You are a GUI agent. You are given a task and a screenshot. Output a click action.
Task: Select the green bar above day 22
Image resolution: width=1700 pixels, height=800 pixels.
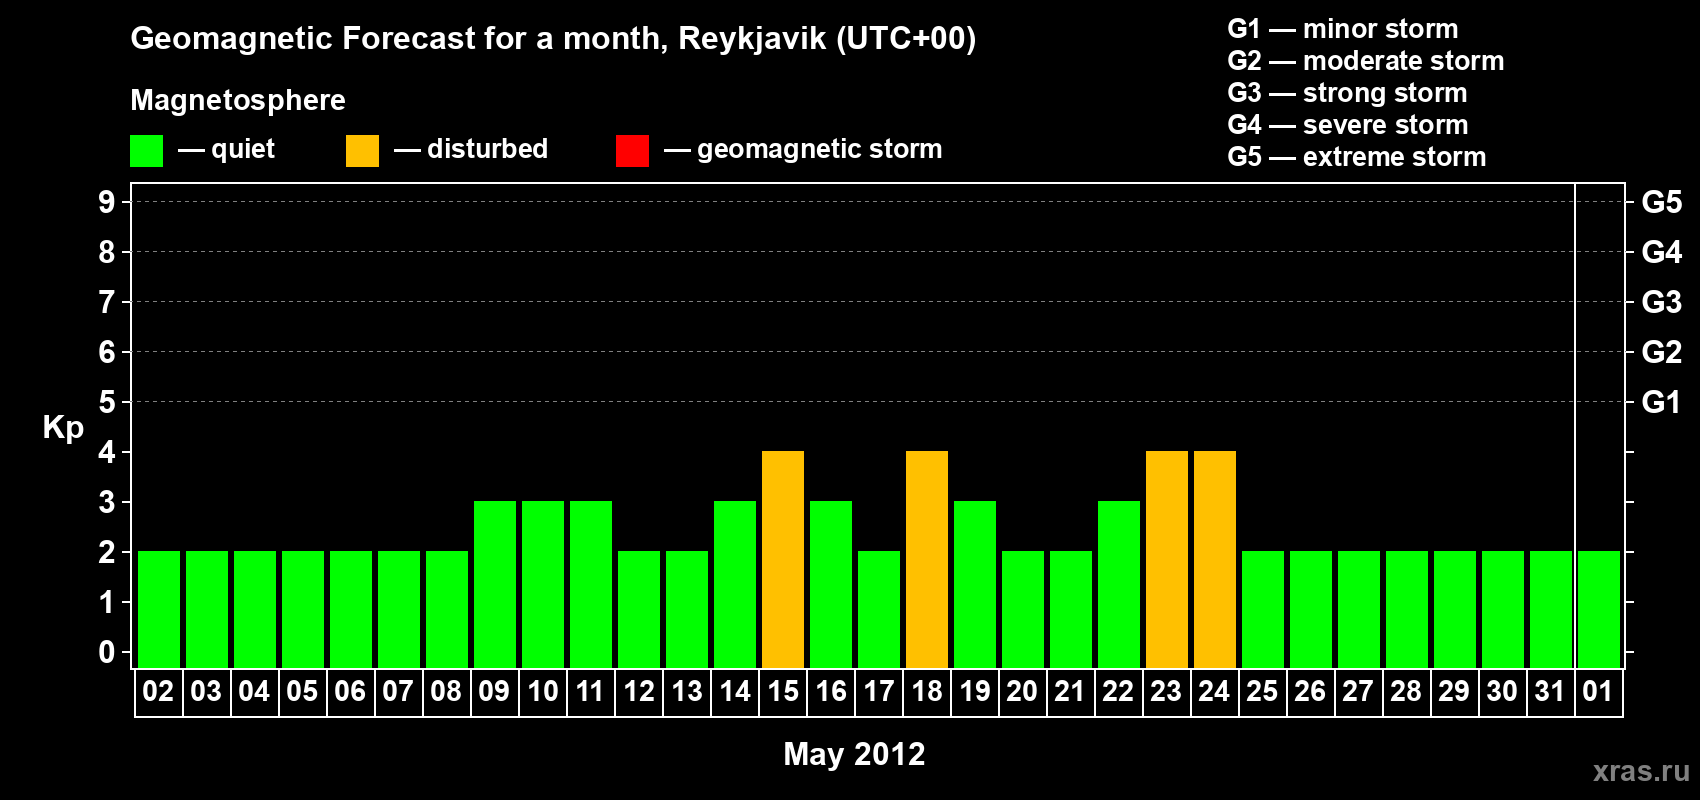[x=1119, y=584]
